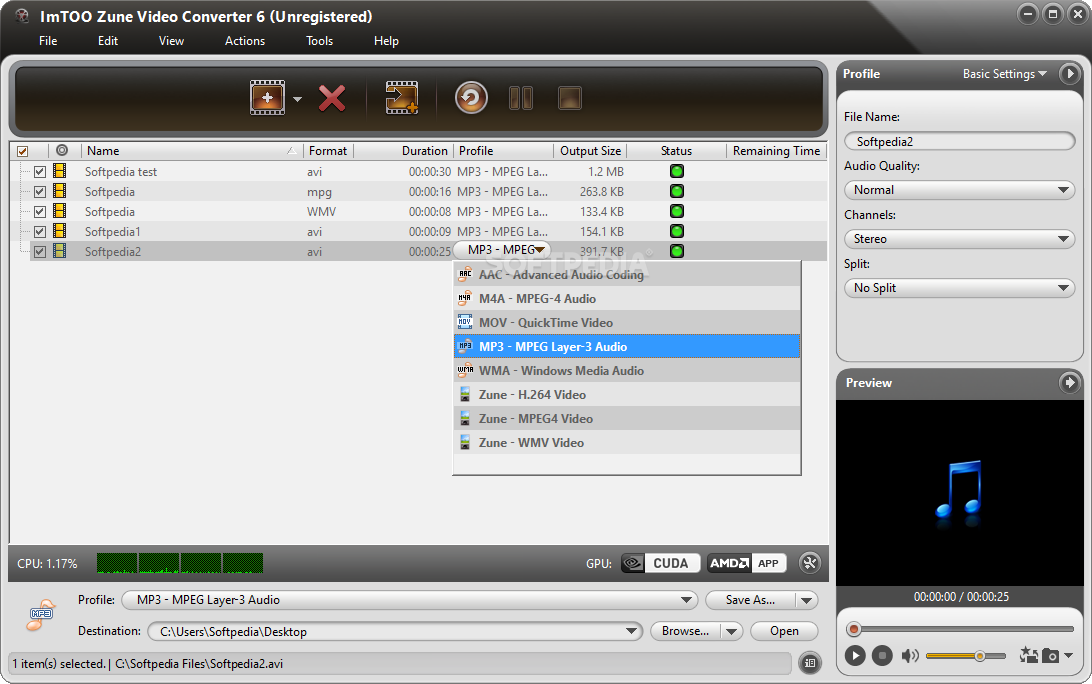Click the circle icon column header
1092x684 pixels.
pos(62,150)
